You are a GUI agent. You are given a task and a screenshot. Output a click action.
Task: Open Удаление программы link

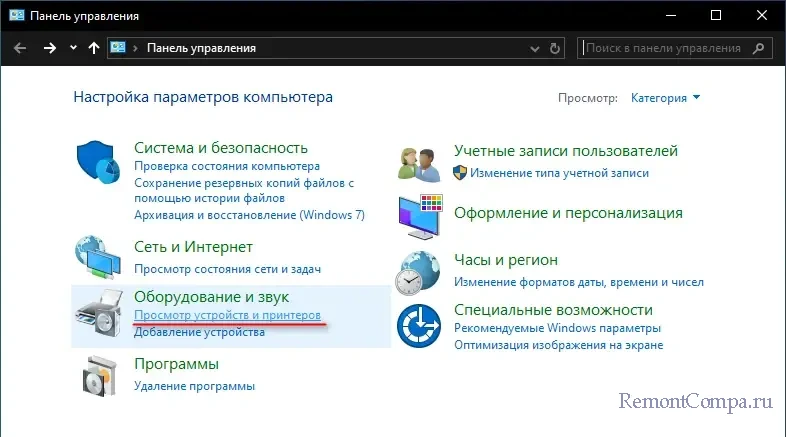pos(194,385)
